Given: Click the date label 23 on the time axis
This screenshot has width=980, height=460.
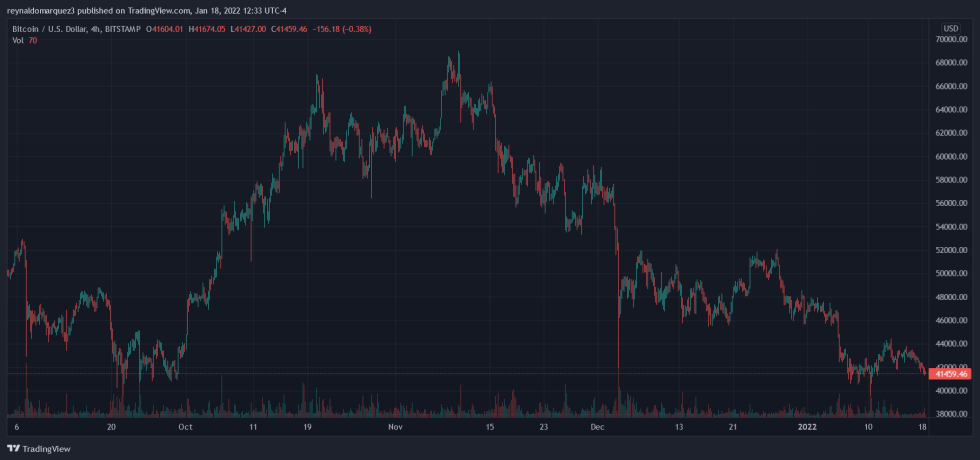Looking at the screenshot, I should [x=544, y=428].
